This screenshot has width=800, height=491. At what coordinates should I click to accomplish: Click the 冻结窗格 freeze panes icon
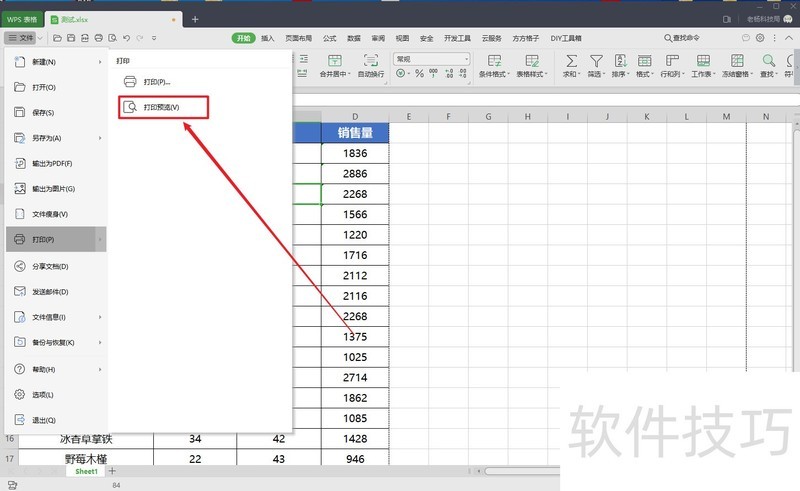(736, 61)
